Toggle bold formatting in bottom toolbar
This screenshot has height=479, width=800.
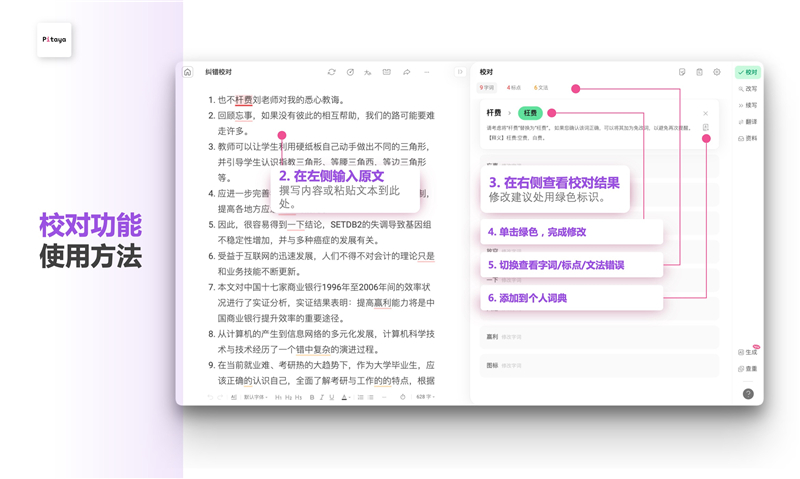(x=311, y=397)
